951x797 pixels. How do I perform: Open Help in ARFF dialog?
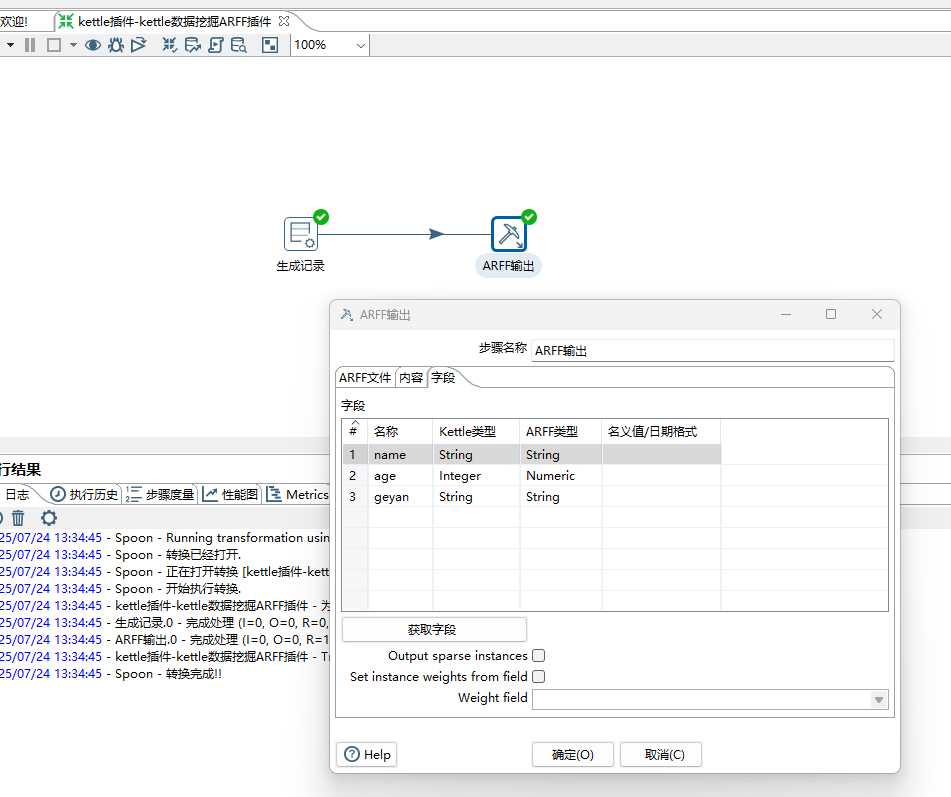tap(367, 755)
